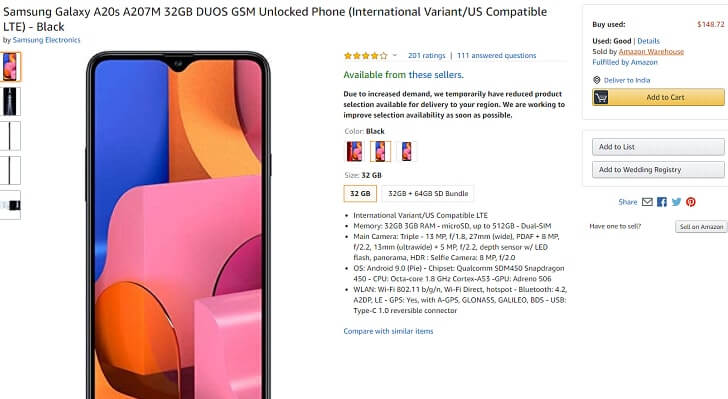Click the cart icon on Add to Cart

click(601, 97)
